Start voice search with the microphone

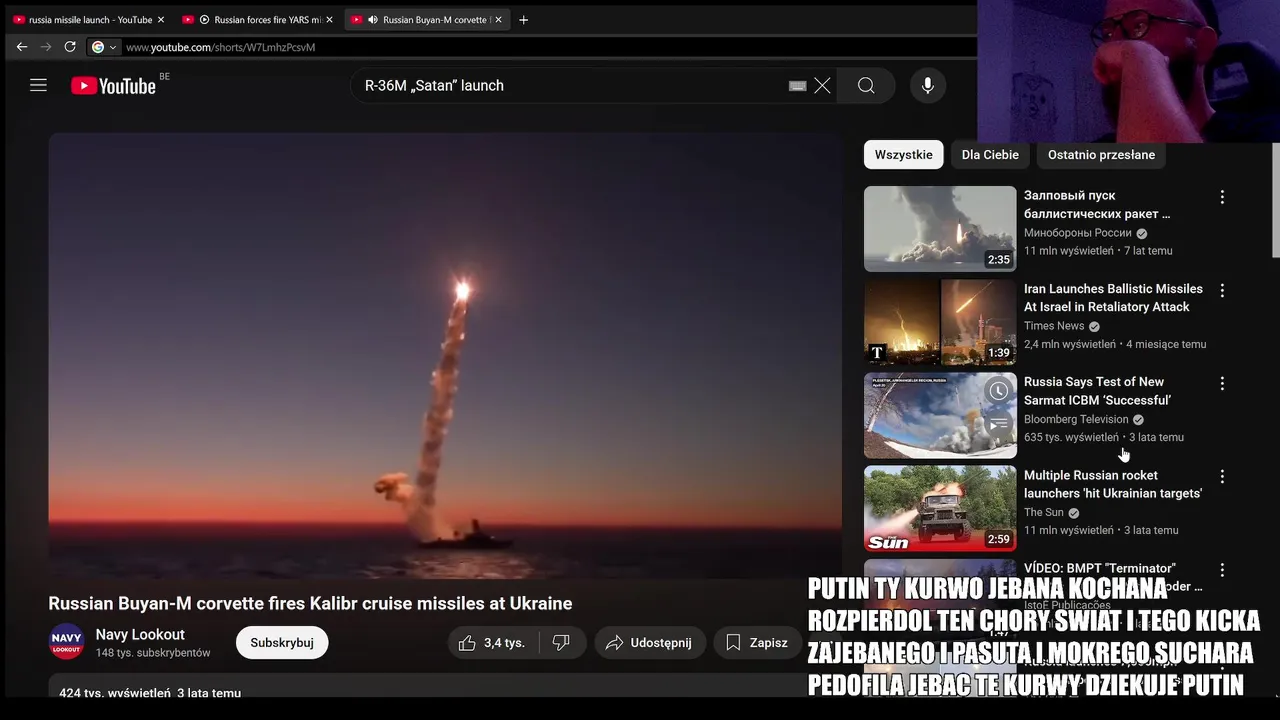pos(928,86)
